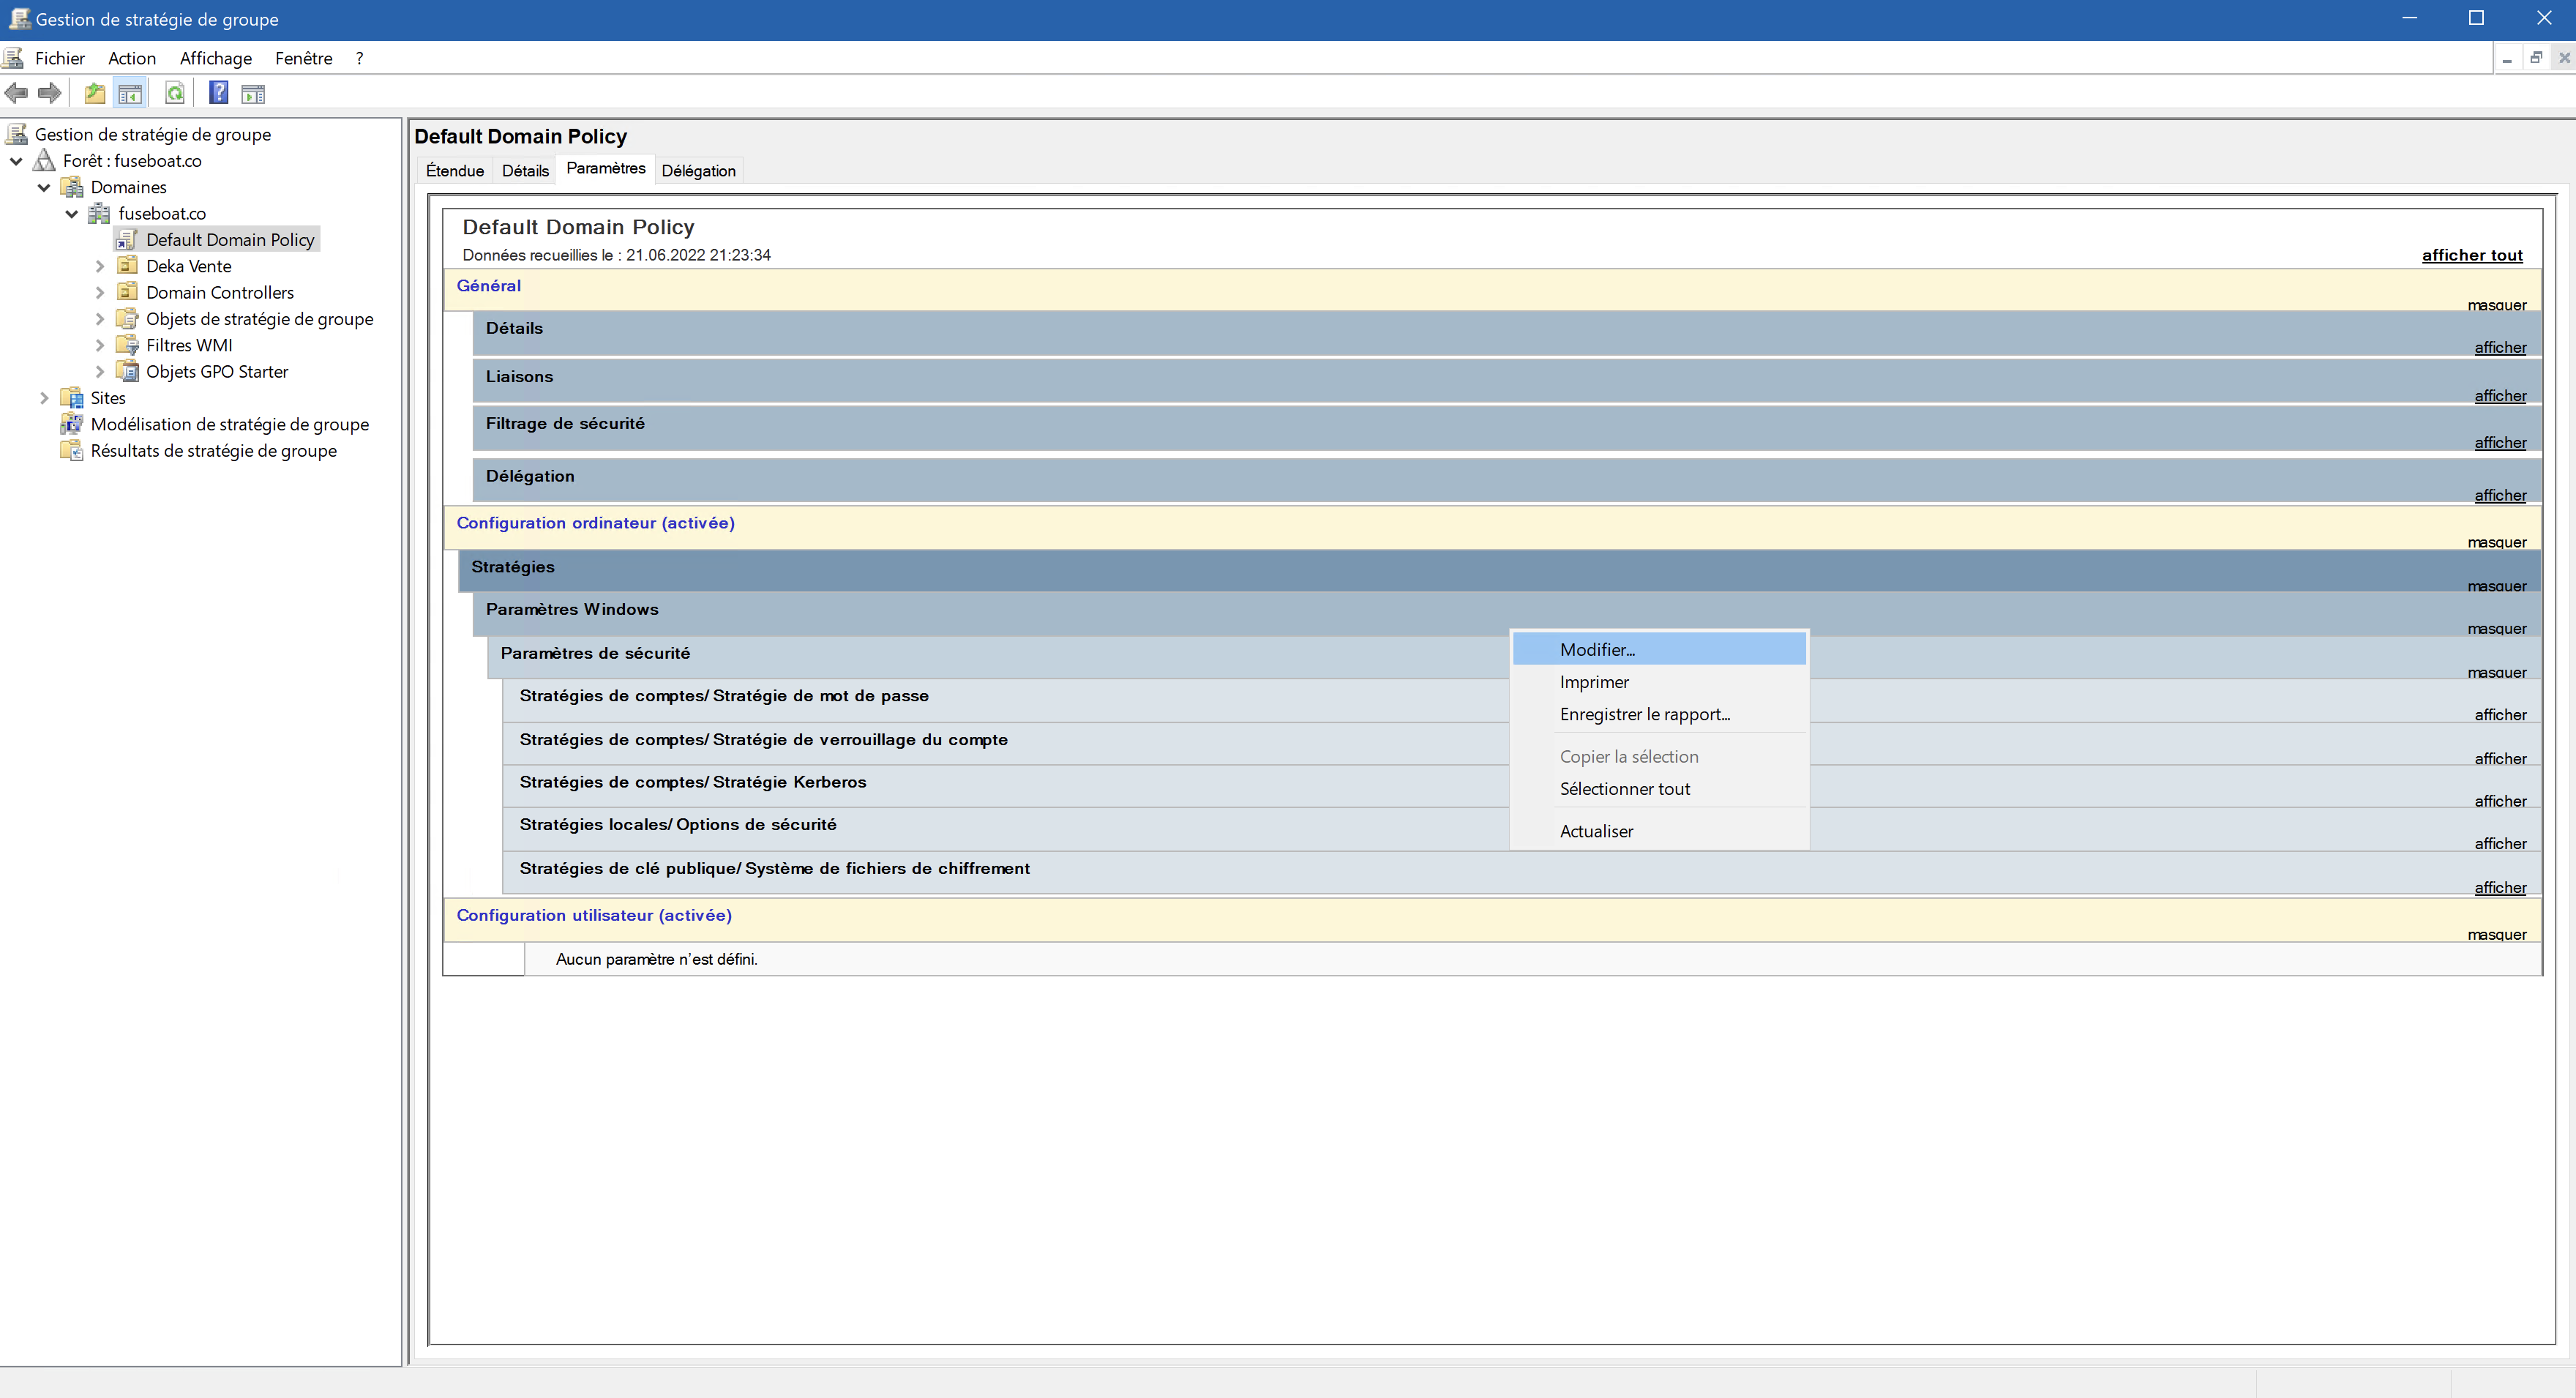Screen dimensions: 2576x1398
Task: Click the Back arrow toolbar icon
Action: point(16,94)
